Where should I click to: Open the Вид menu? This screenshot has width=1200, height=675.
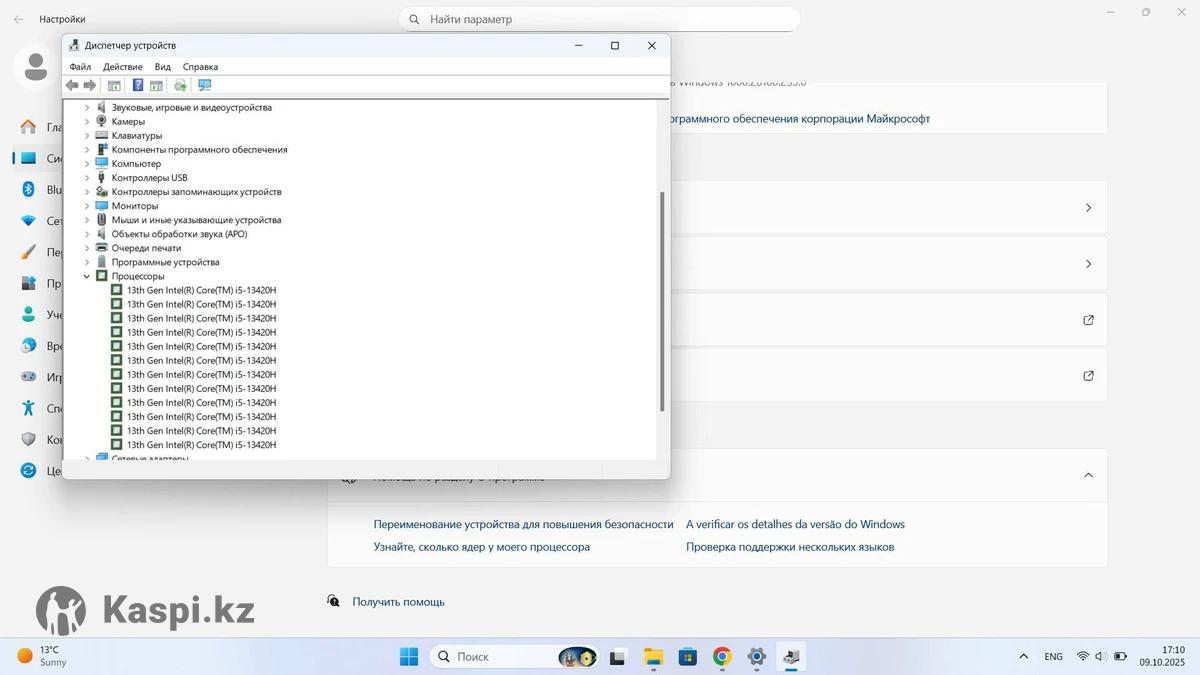tap(162, 67)
